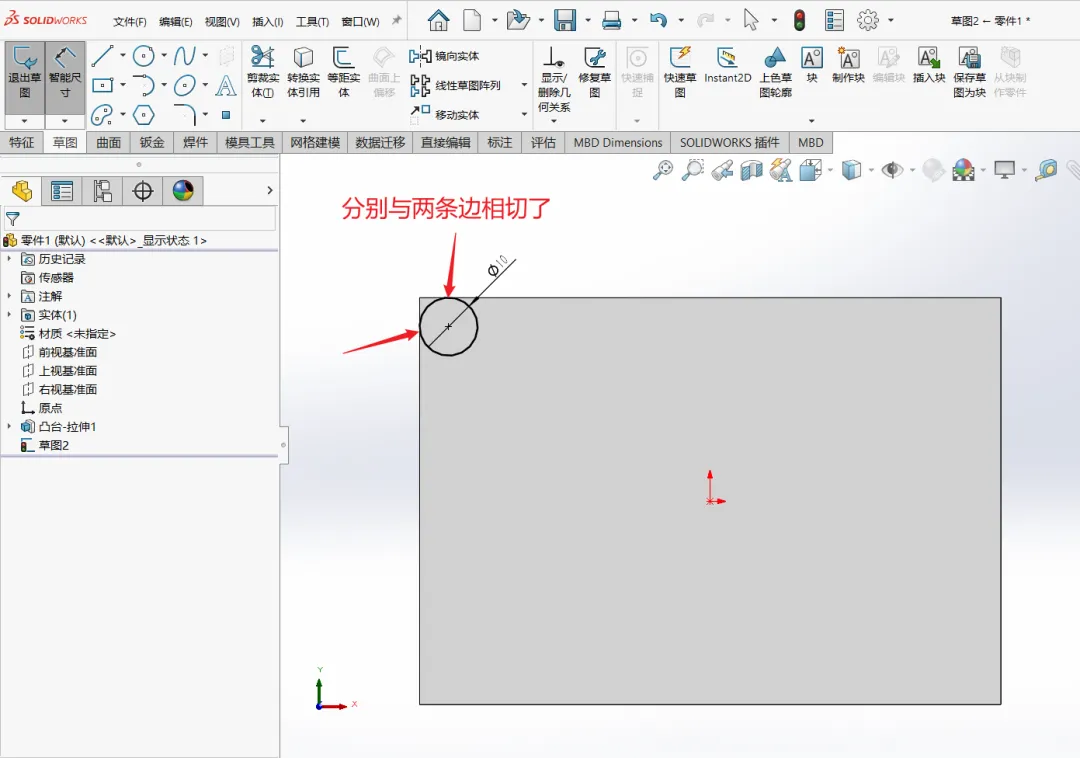Click the Convert Entities (转换实体引用) icon
Viewport: 1080px width, 758px height.
(303, 72)
